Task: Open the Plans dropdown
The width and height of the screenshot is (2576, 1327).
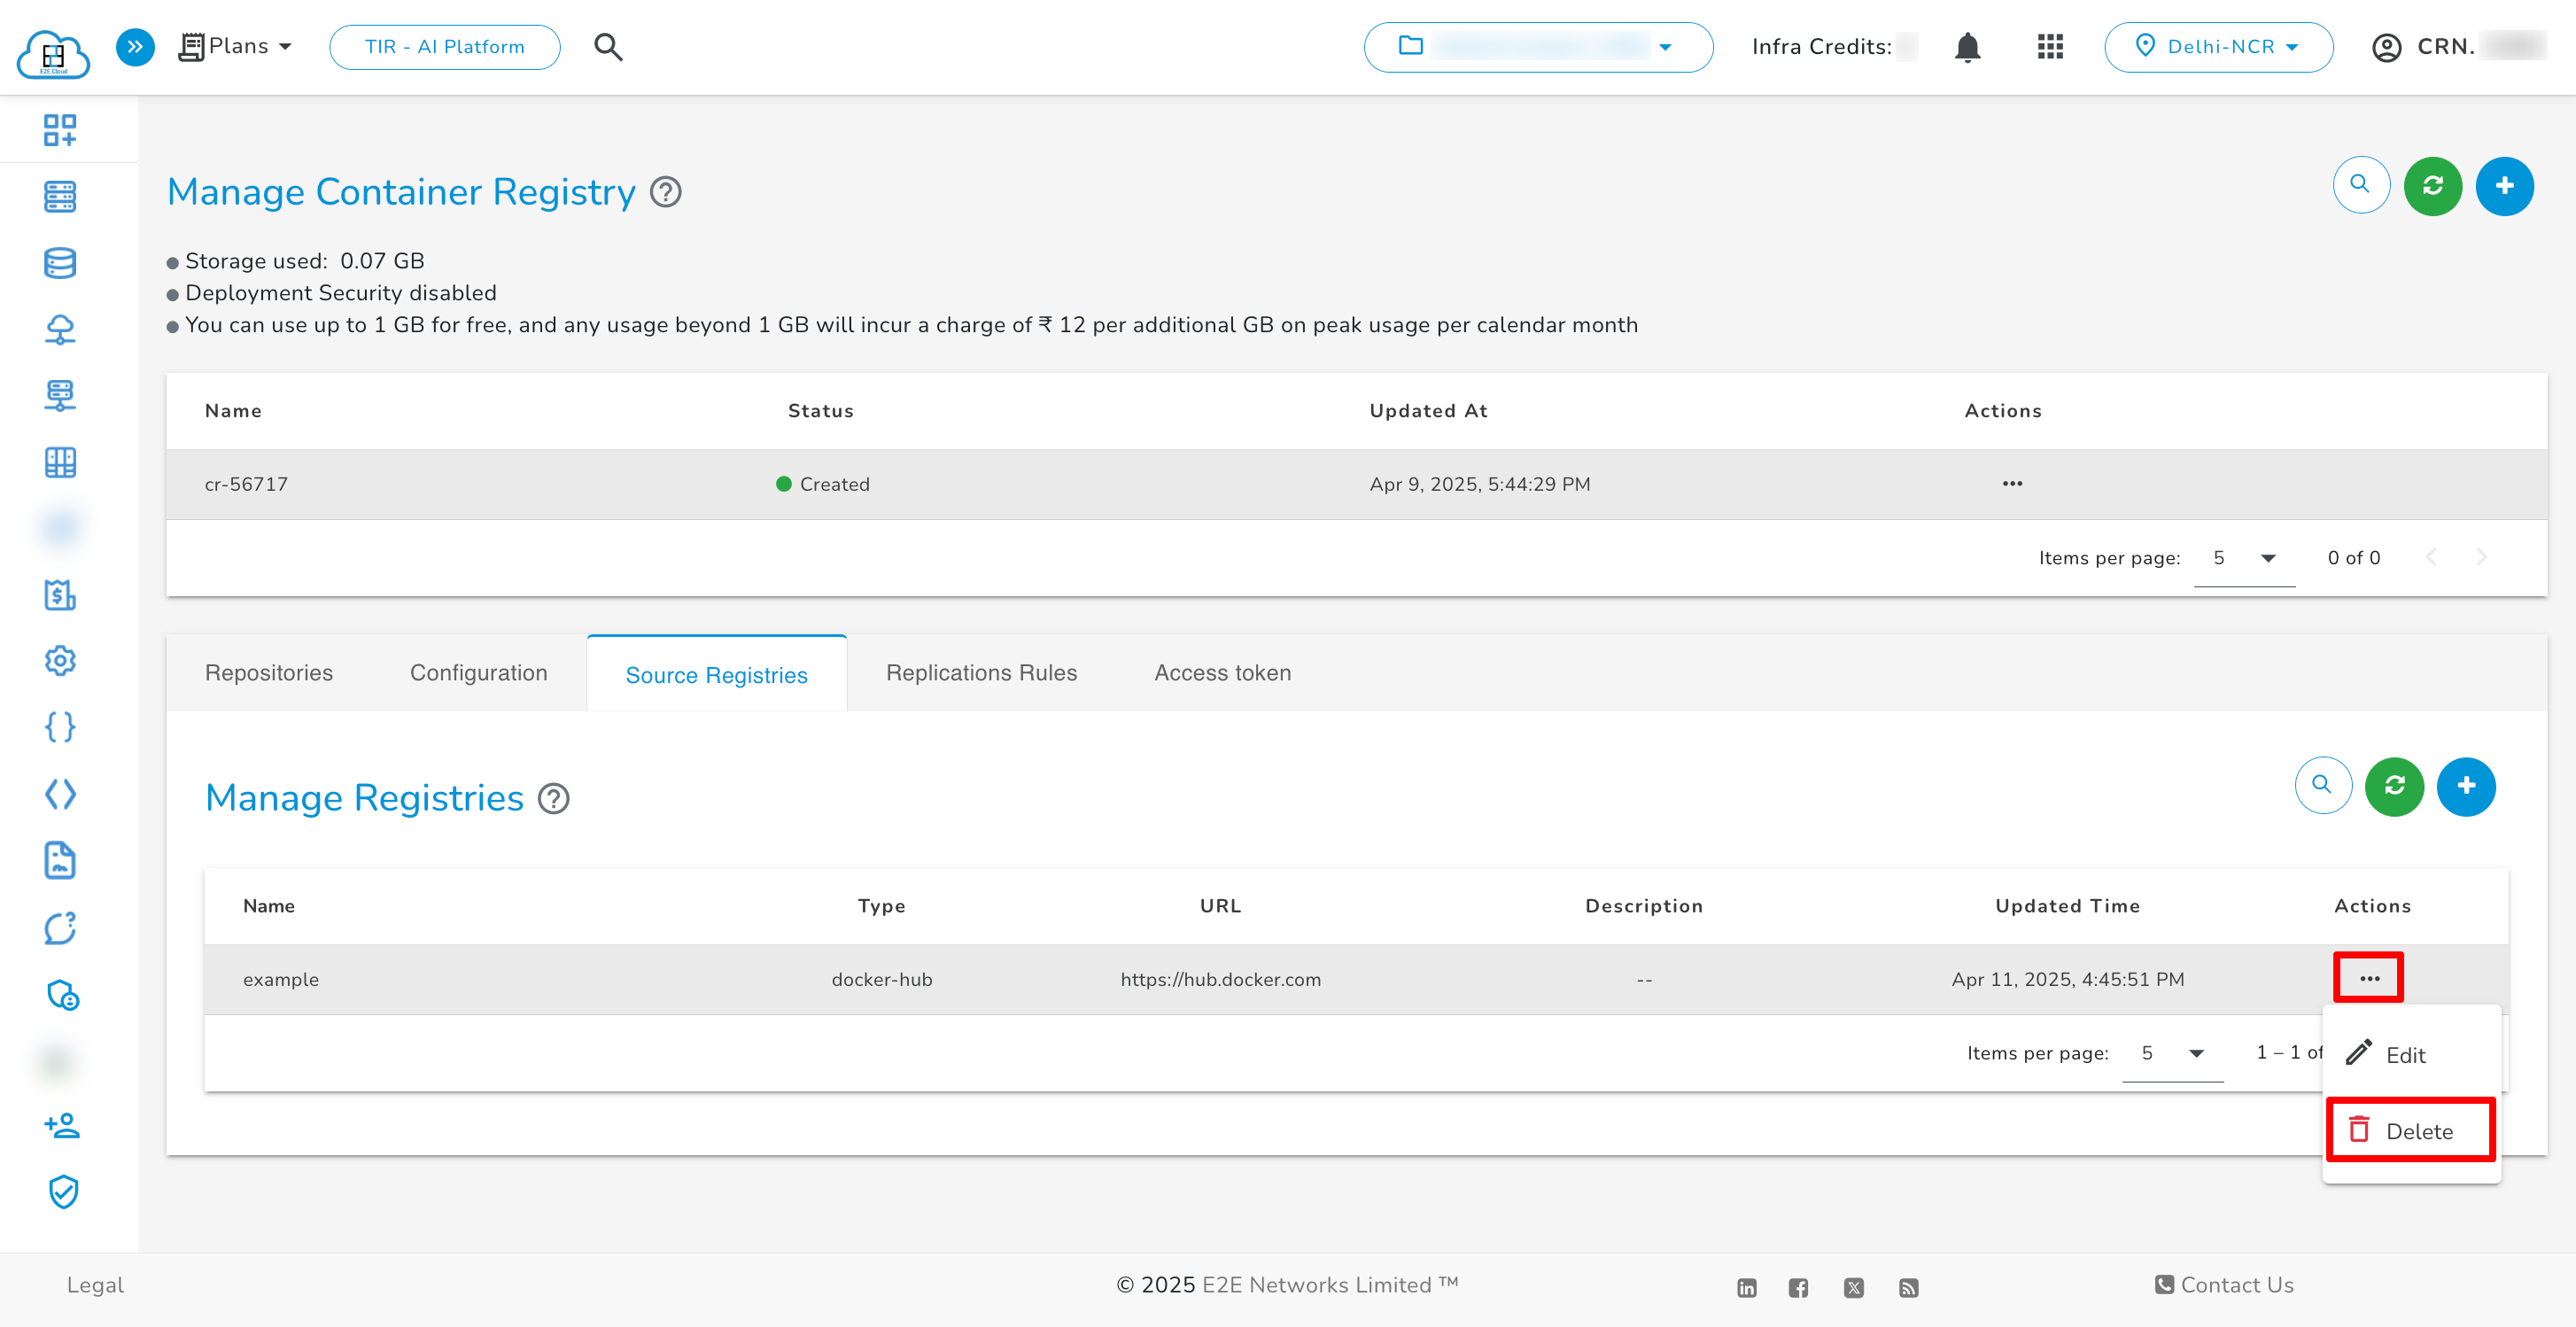Action: [236, 46]
